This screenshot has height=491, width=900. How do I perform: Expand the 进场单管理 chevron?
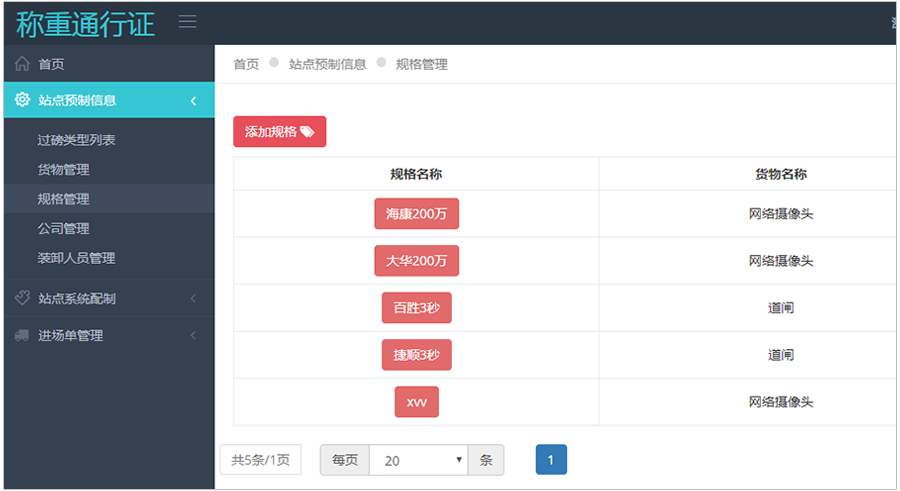pyautogui.click(x=193, y=335)
